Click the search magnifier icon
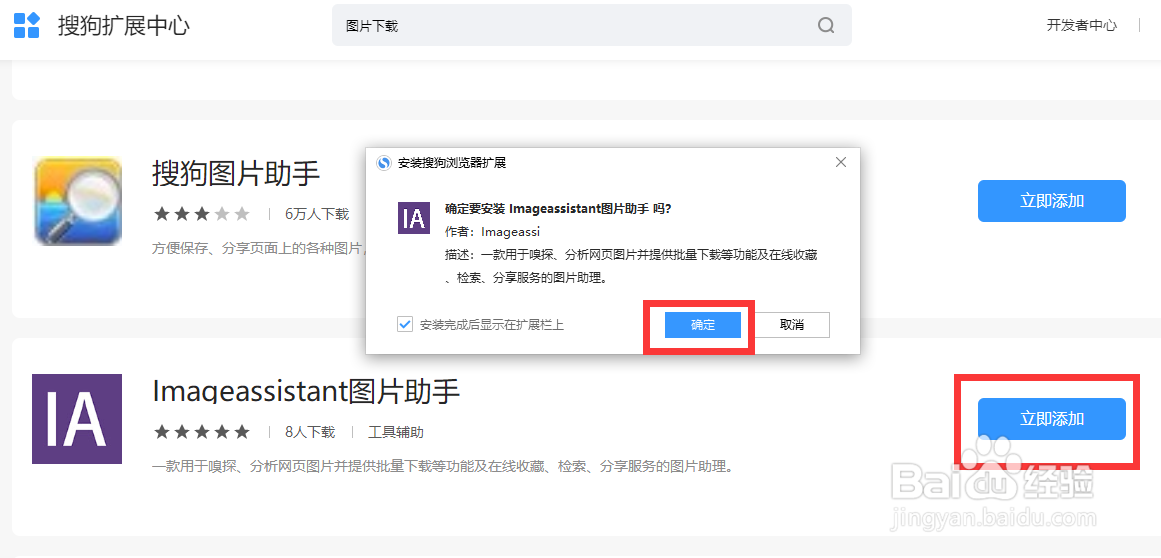Screen dimensions: 1161x558 (x=826, y=25)
